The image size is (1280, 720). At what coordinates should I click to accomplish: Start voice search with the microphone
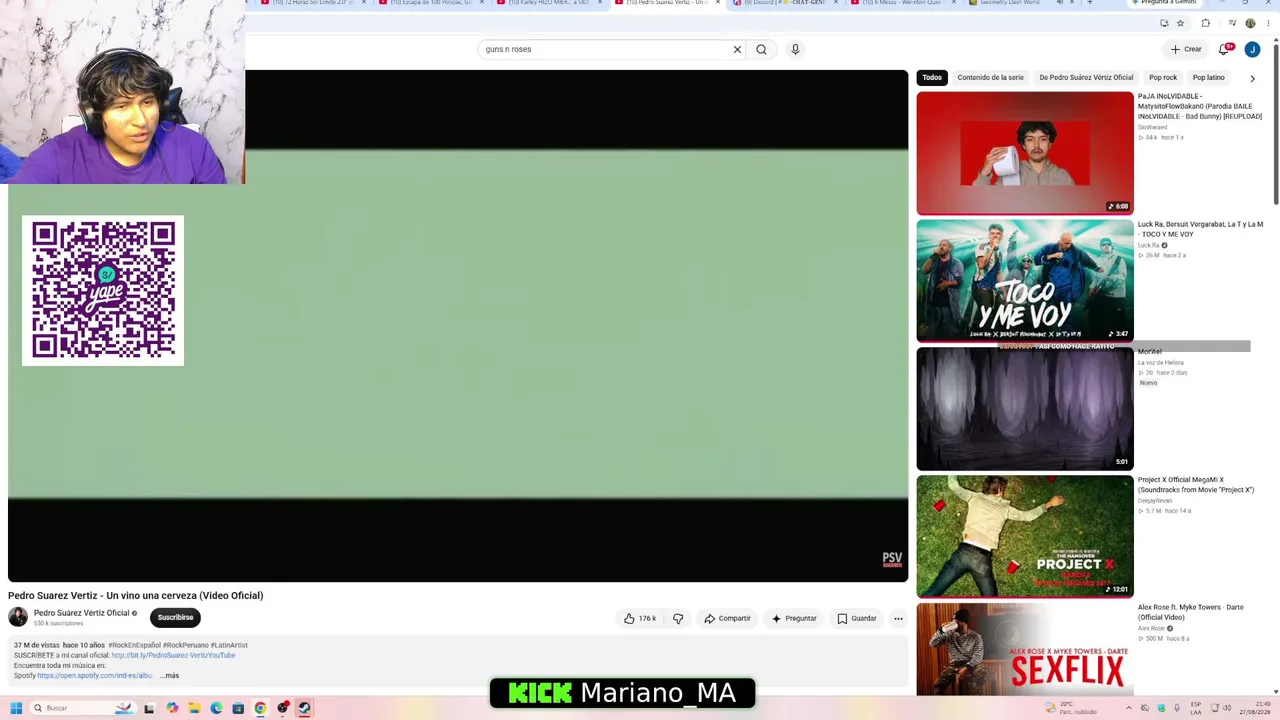click(x=795, y=49)
